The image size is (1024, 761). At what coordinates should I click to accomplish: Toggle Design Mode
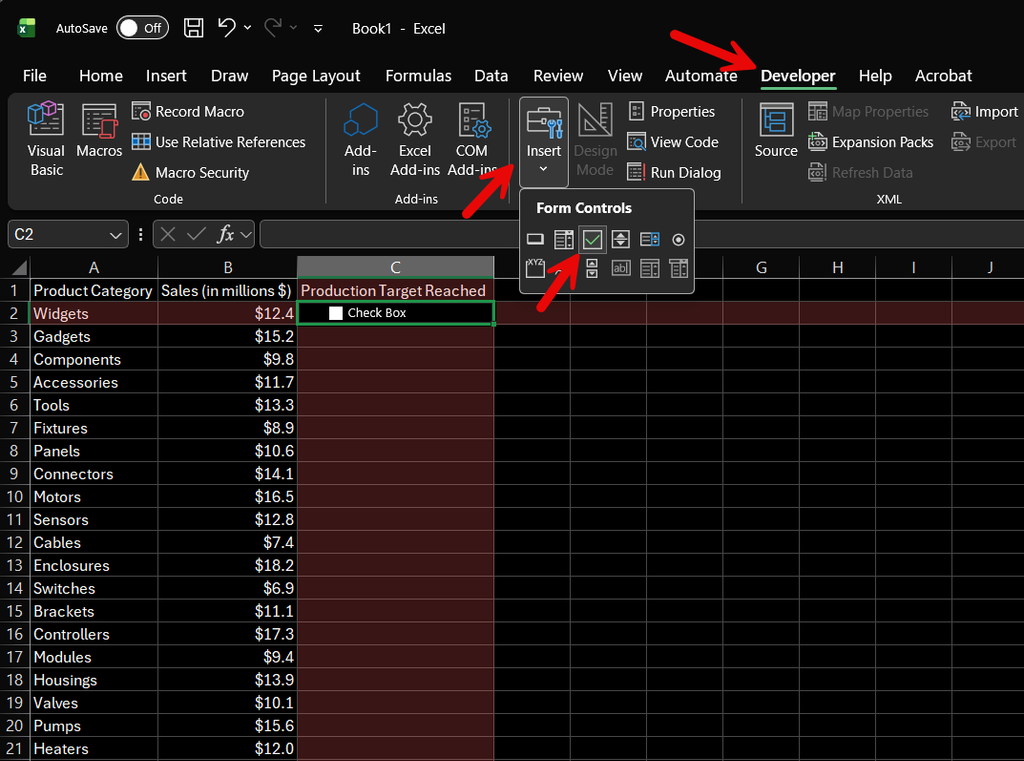[x=595, y=139]
